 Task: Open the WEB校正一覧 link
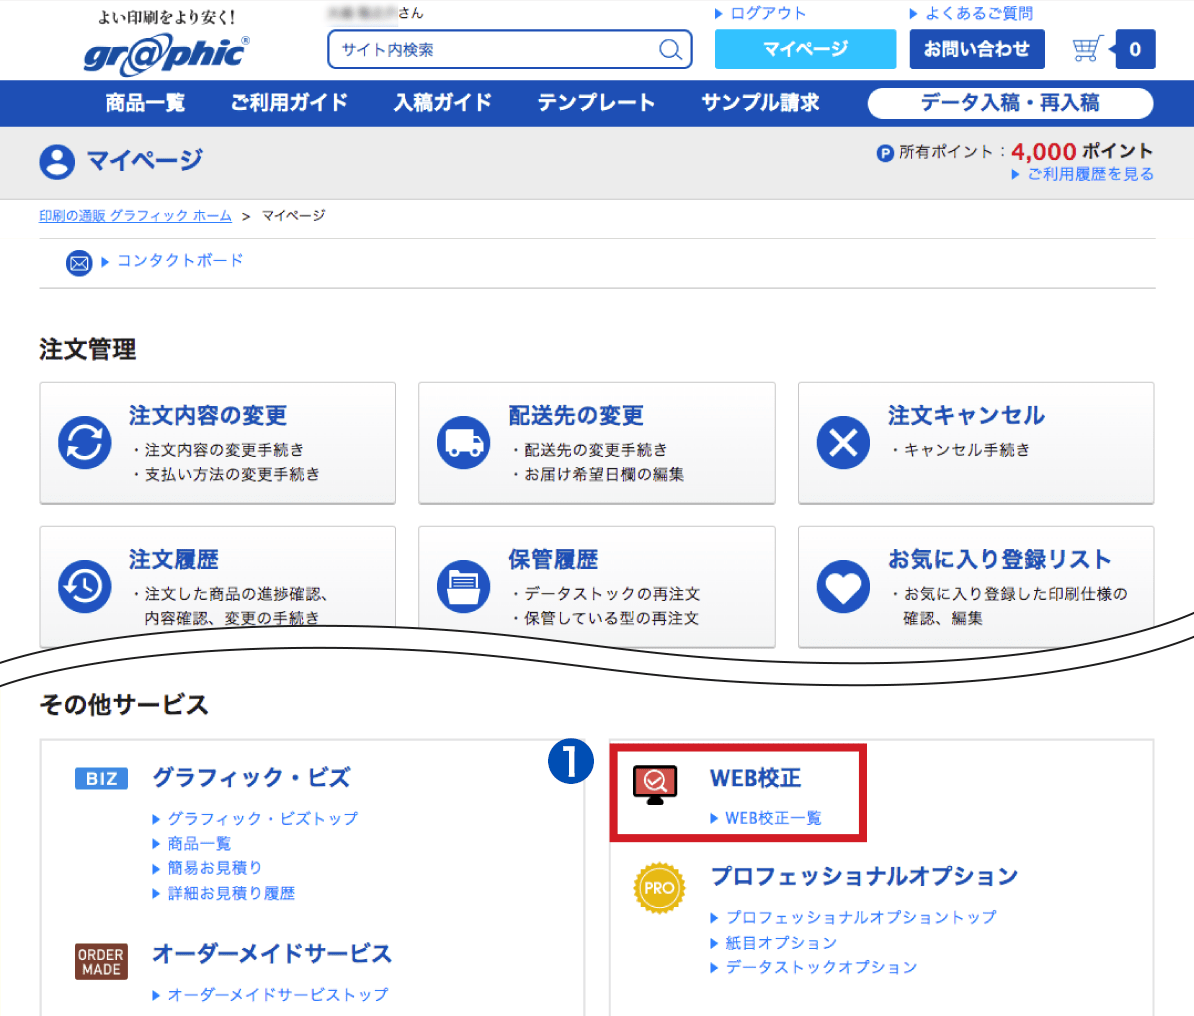click(772, 818)
